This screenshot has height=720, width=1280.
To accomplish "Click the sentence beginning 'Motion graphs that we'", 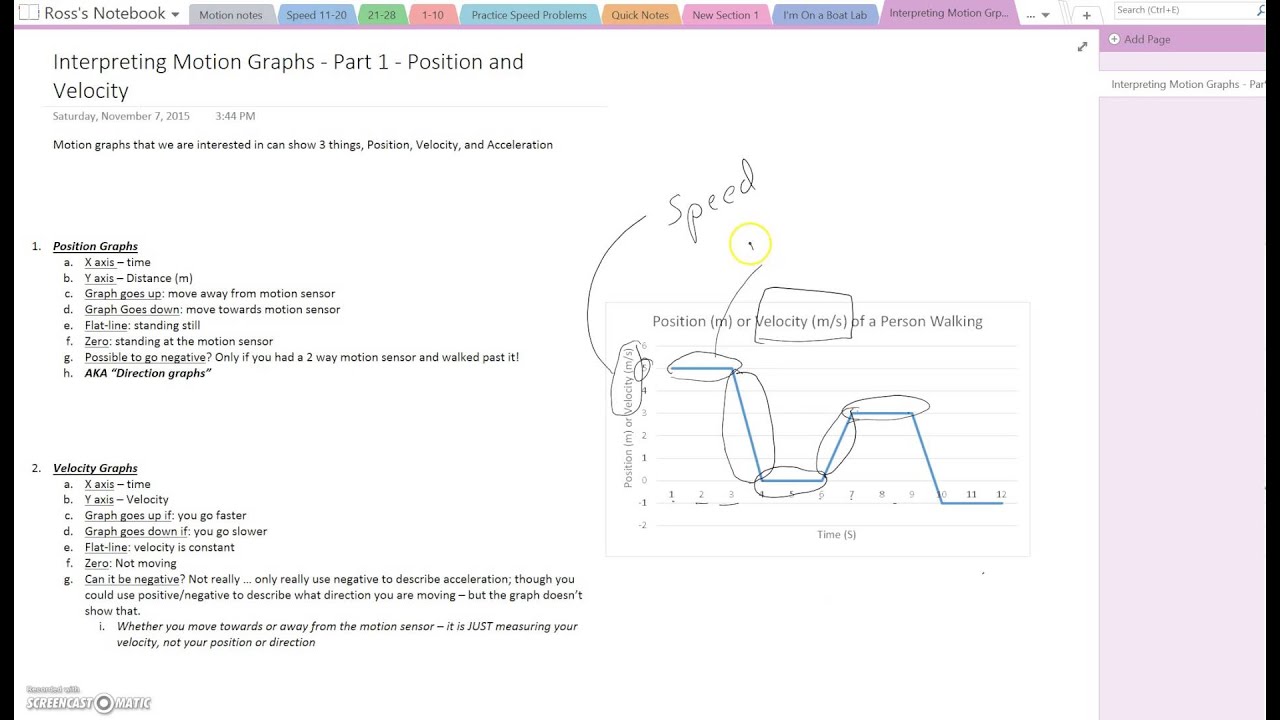I will point(303,145).
